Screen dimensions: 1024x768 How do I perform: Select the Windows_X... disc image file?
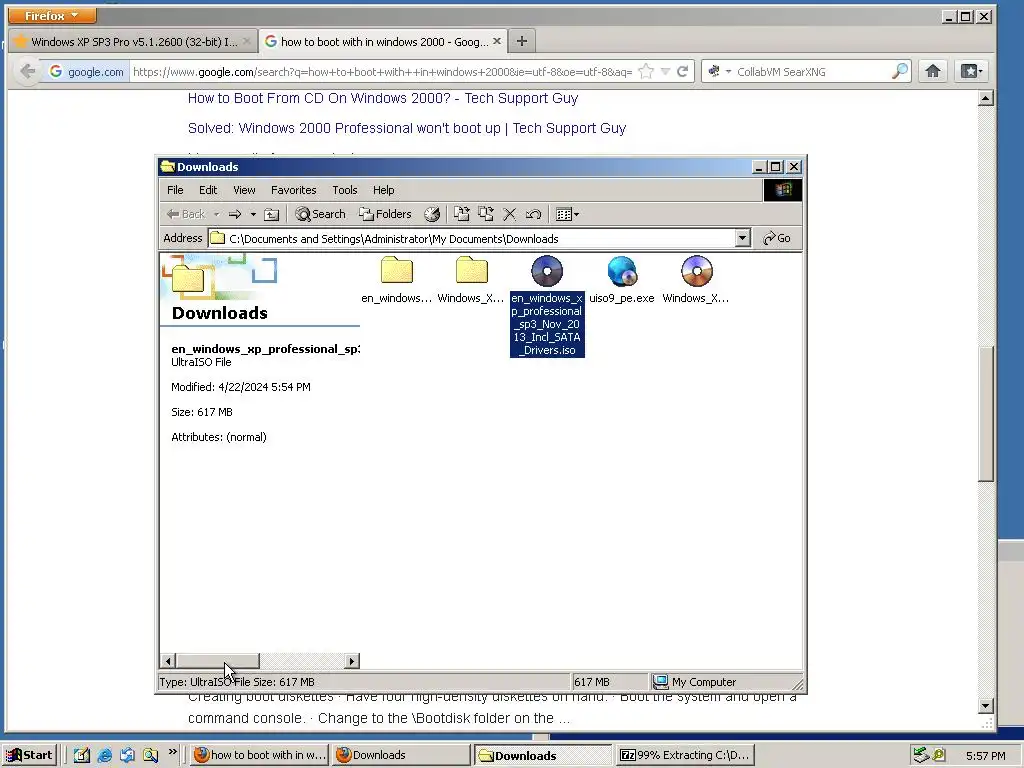pos(696,280)
